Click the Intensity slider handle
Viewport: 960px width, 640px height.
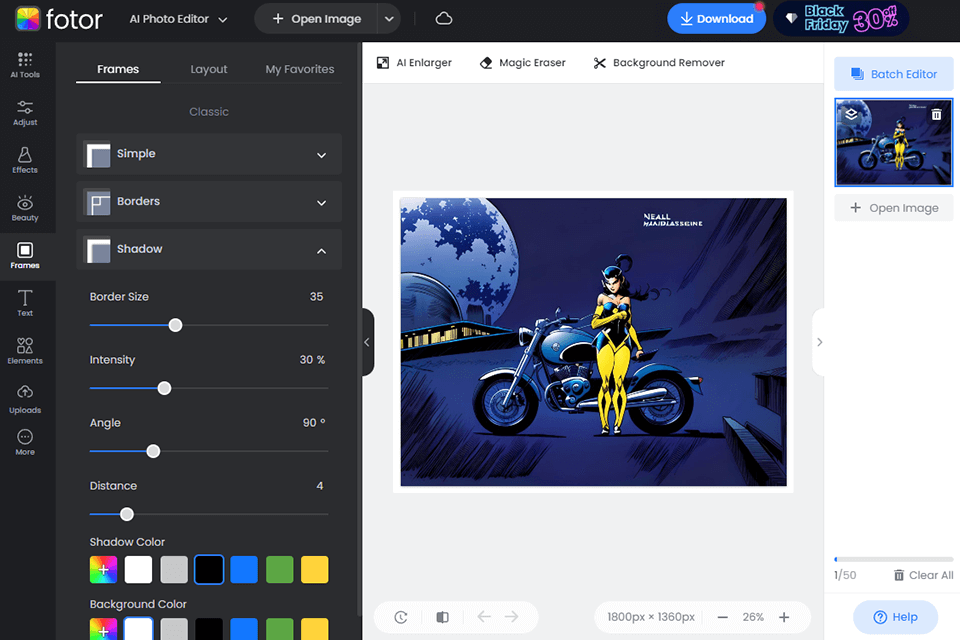(164, 388)
